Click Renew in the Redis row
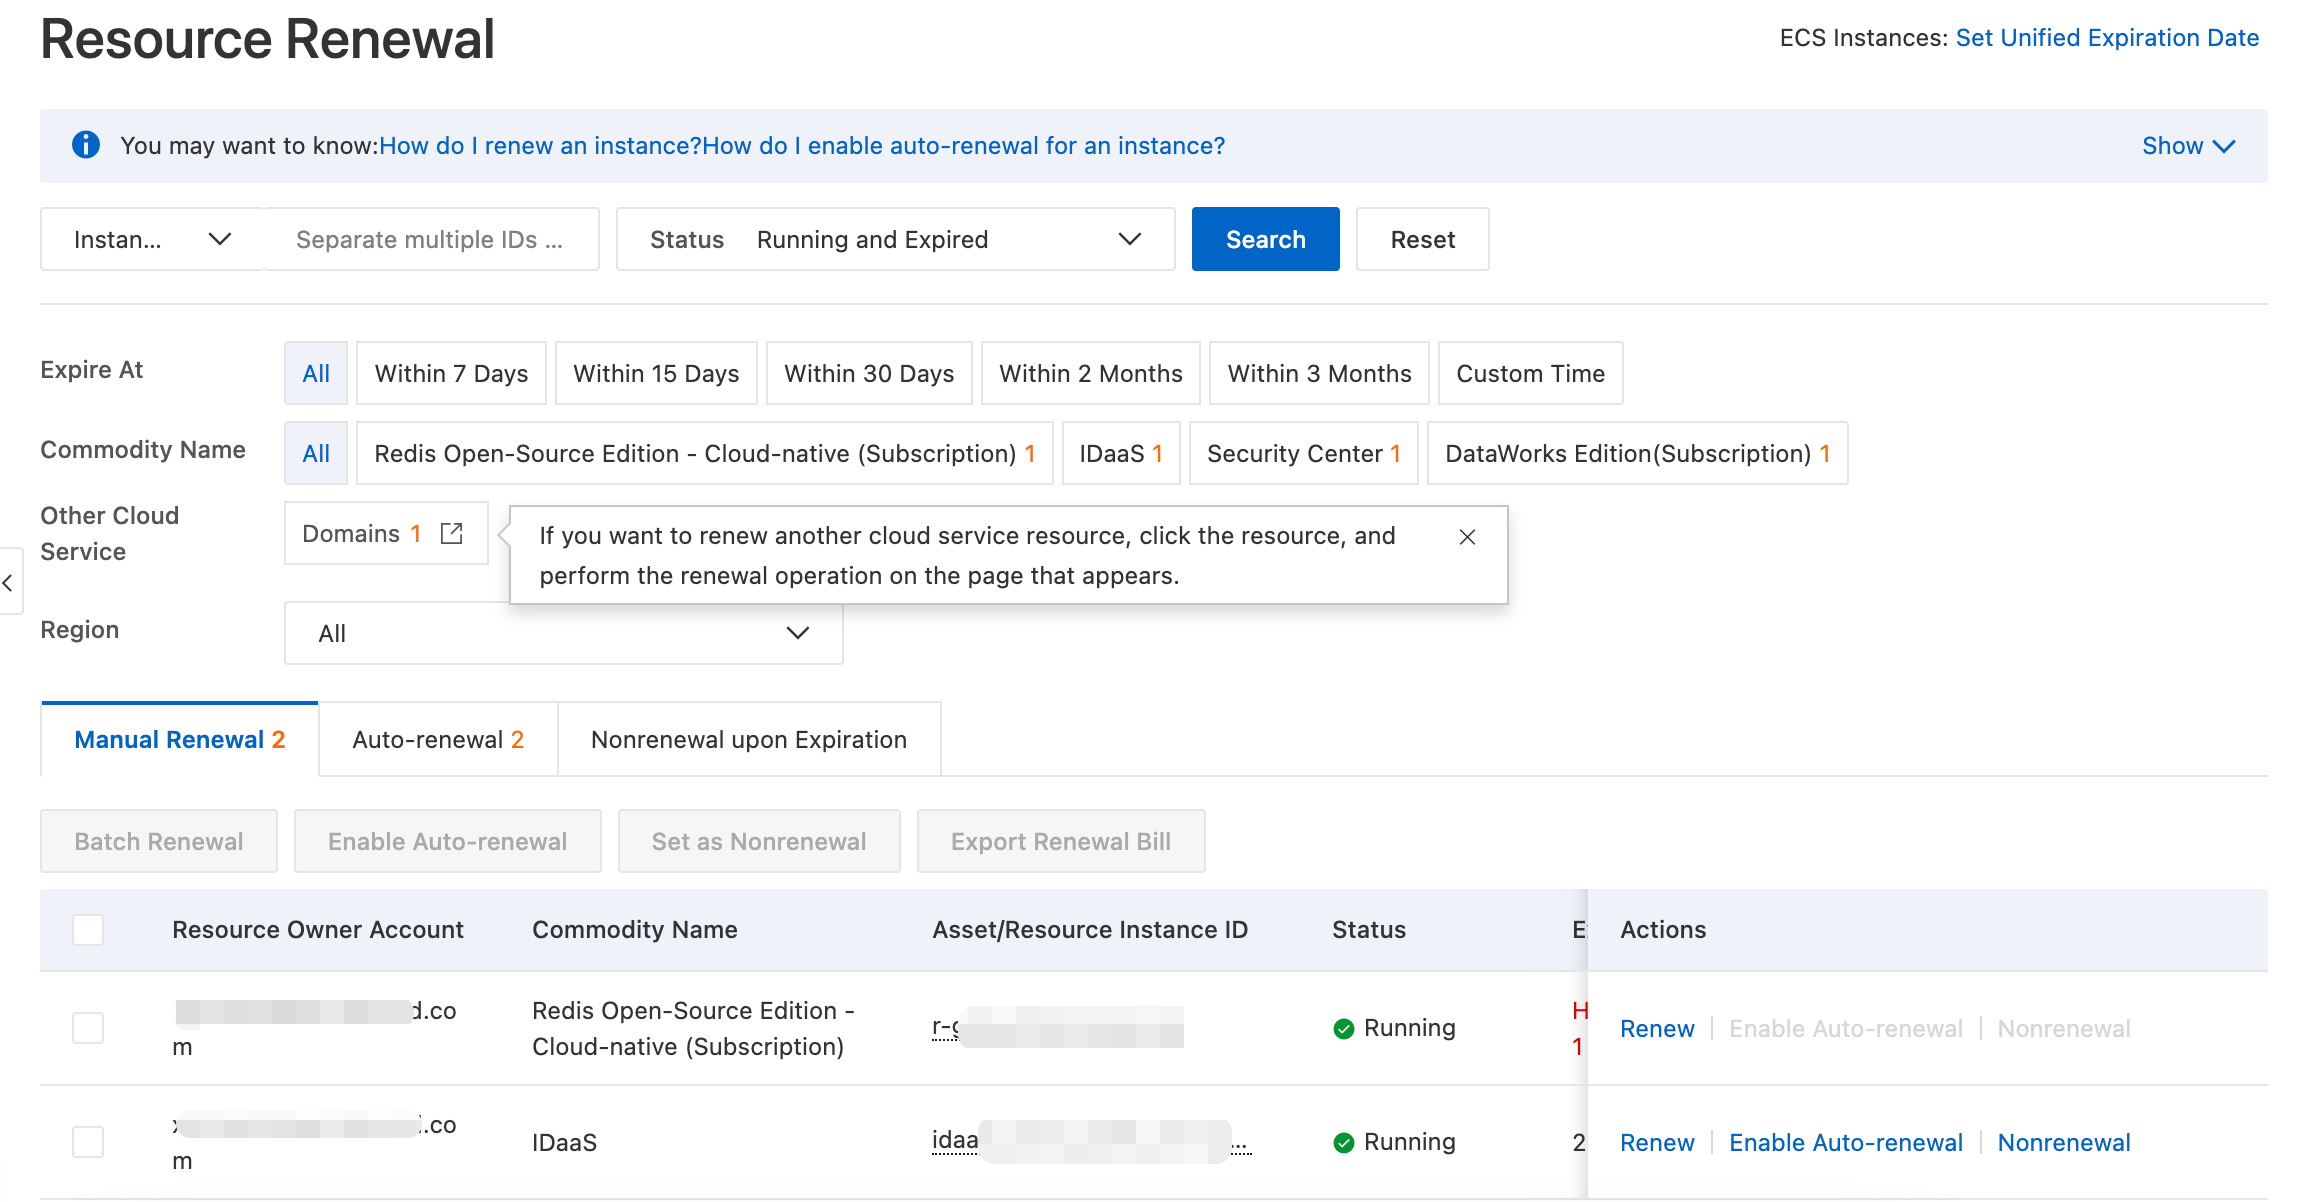Screen dimensions: 2314x1202 1657,1029
